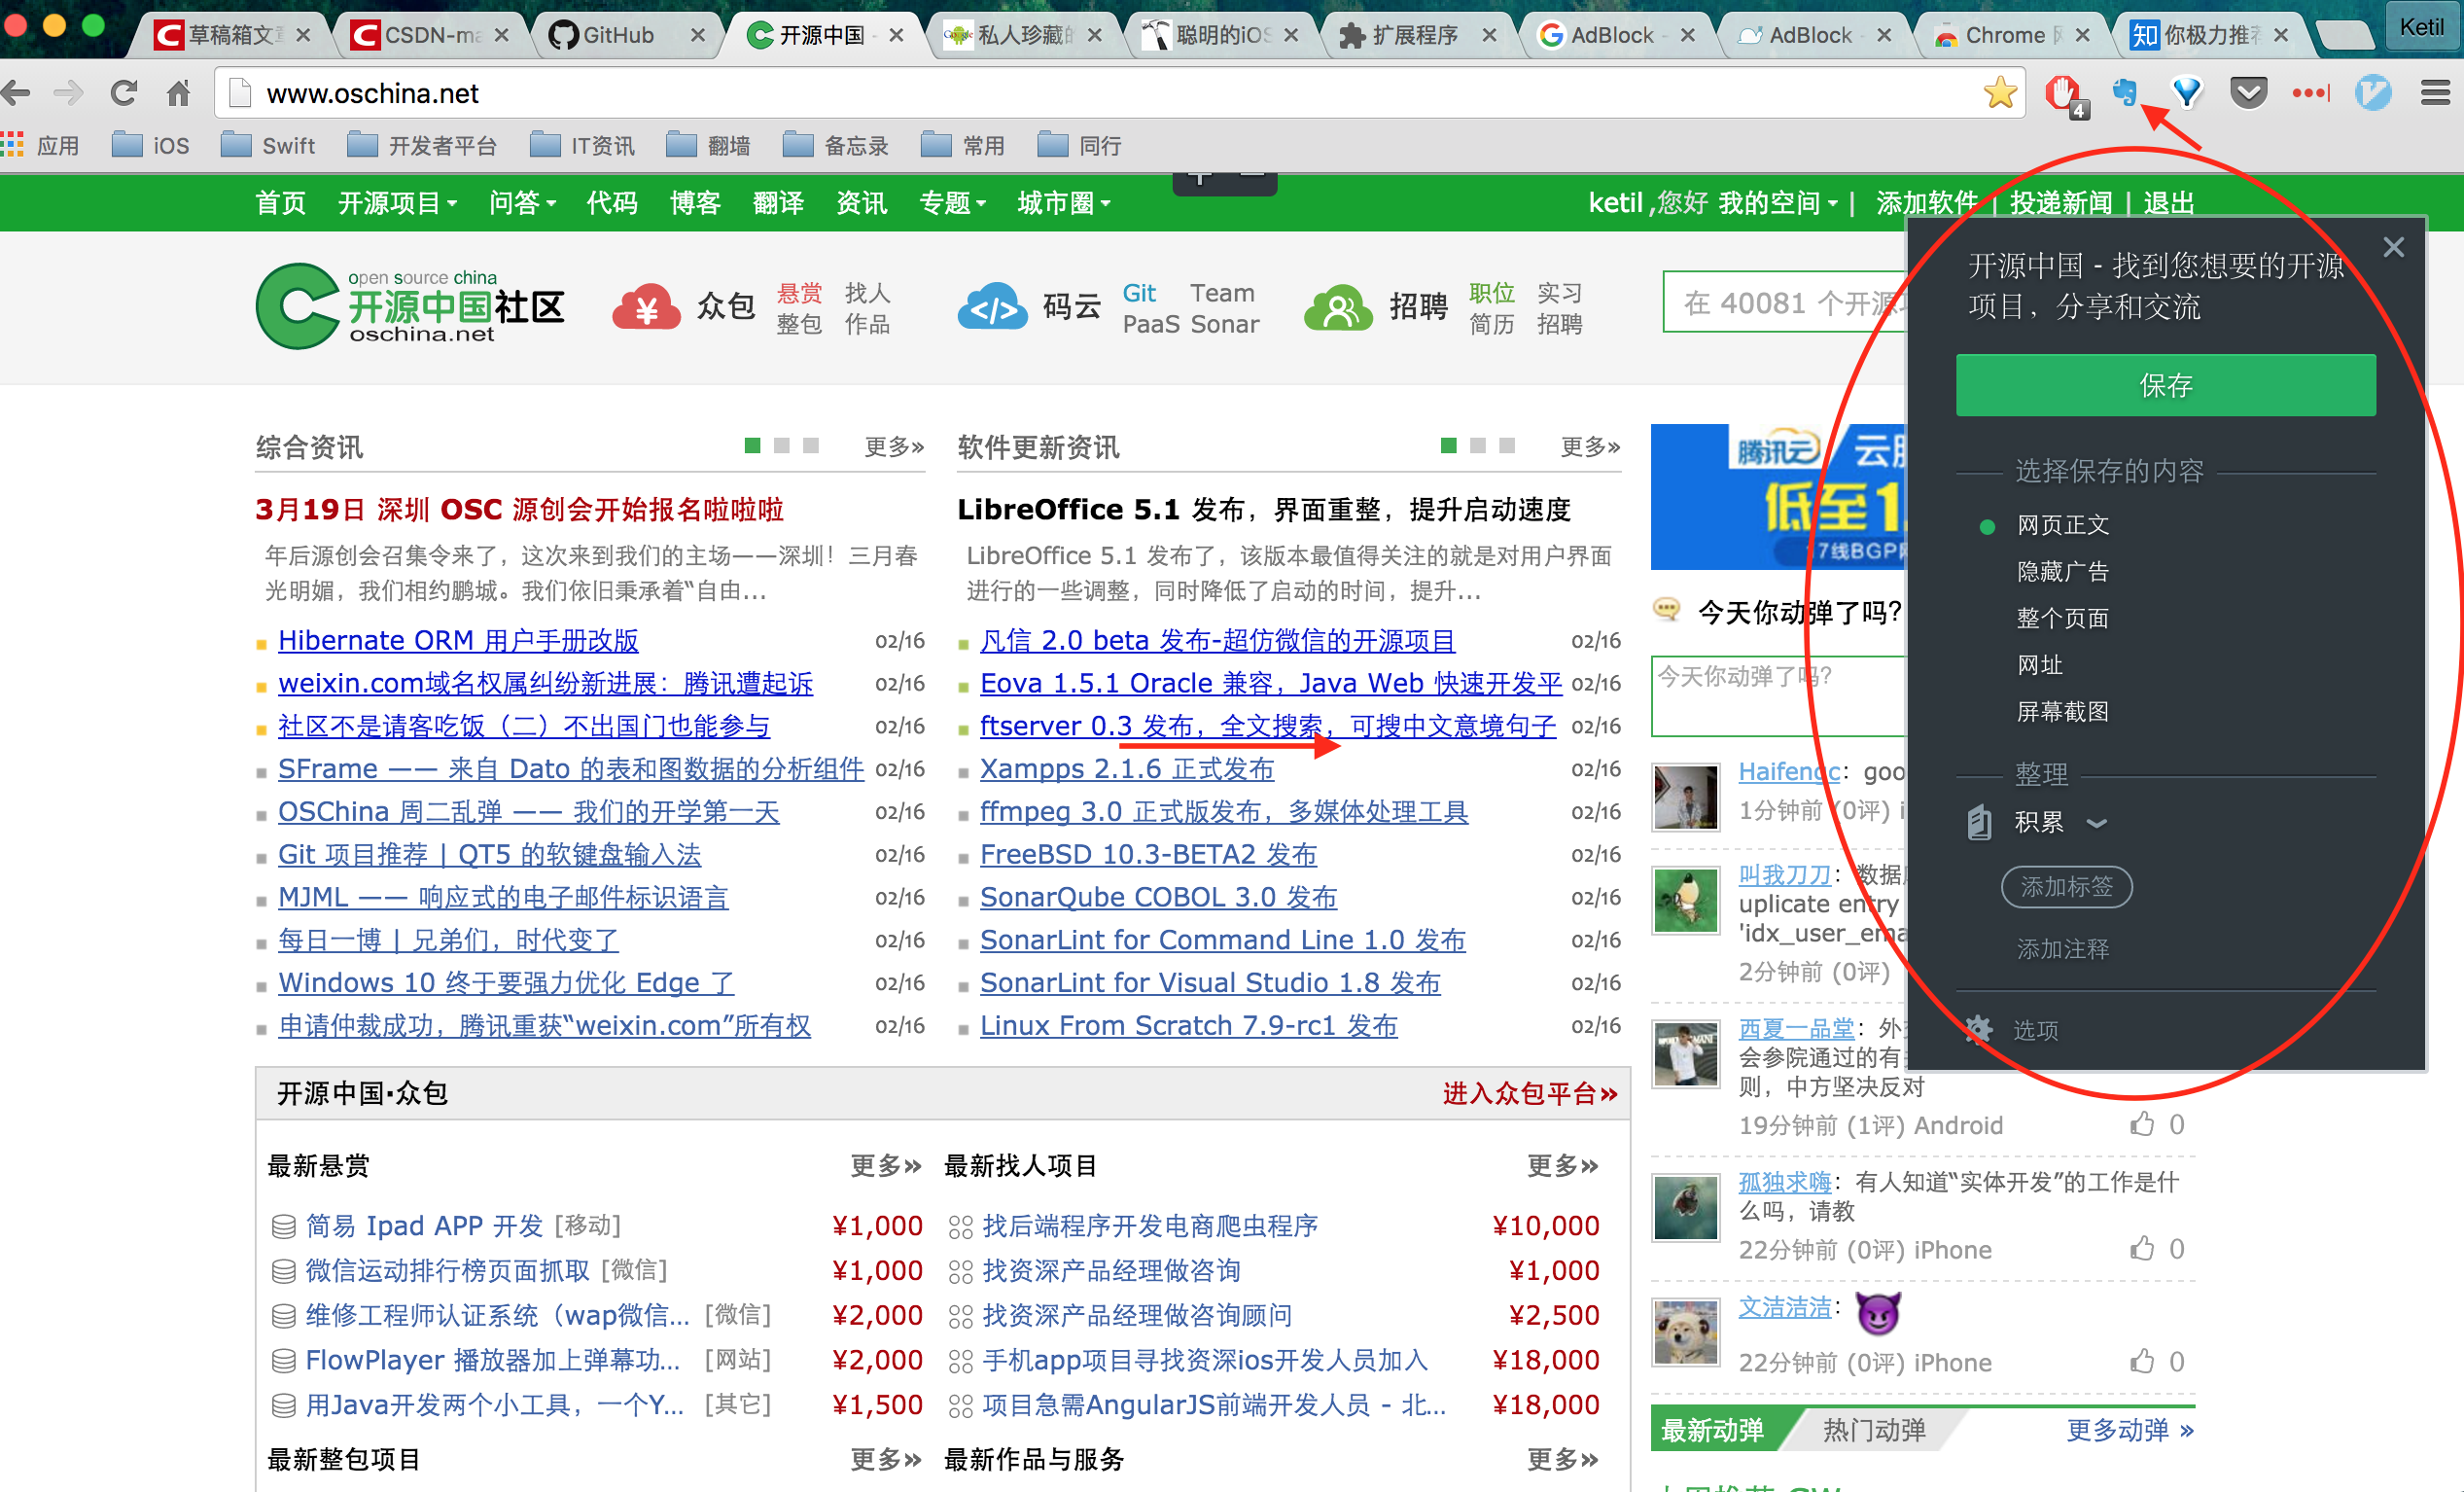
Task: Open the blue elephant clipper extension
Action: 2124,93
